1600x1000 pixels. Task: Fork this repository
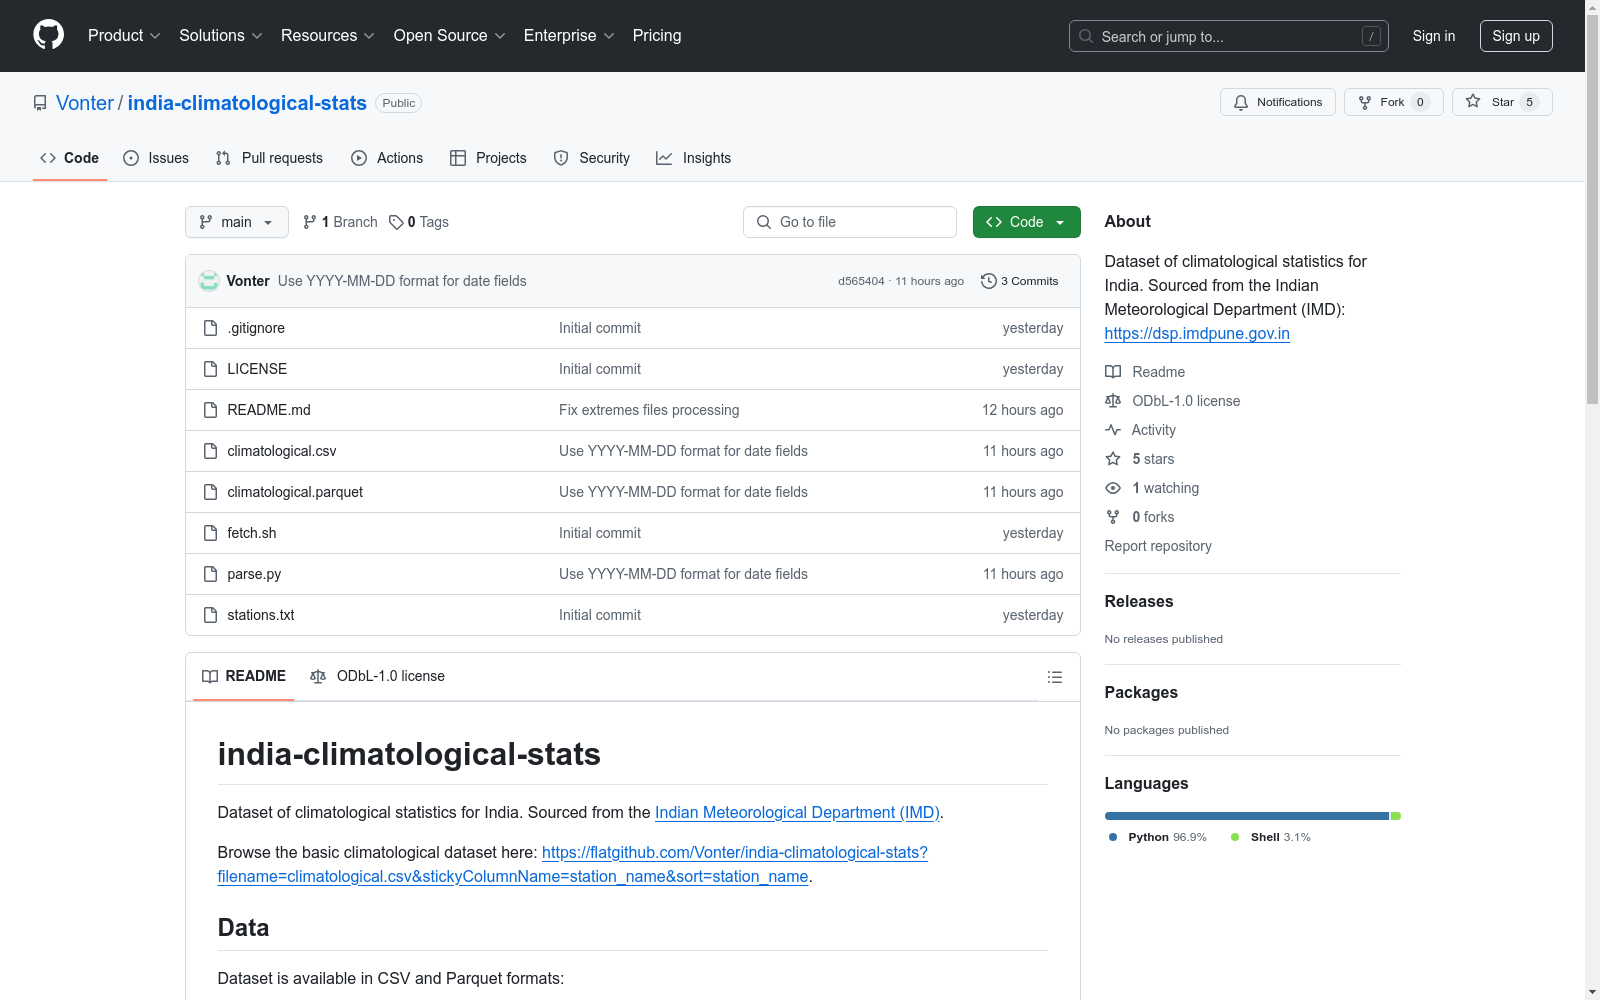[1393, 102]
